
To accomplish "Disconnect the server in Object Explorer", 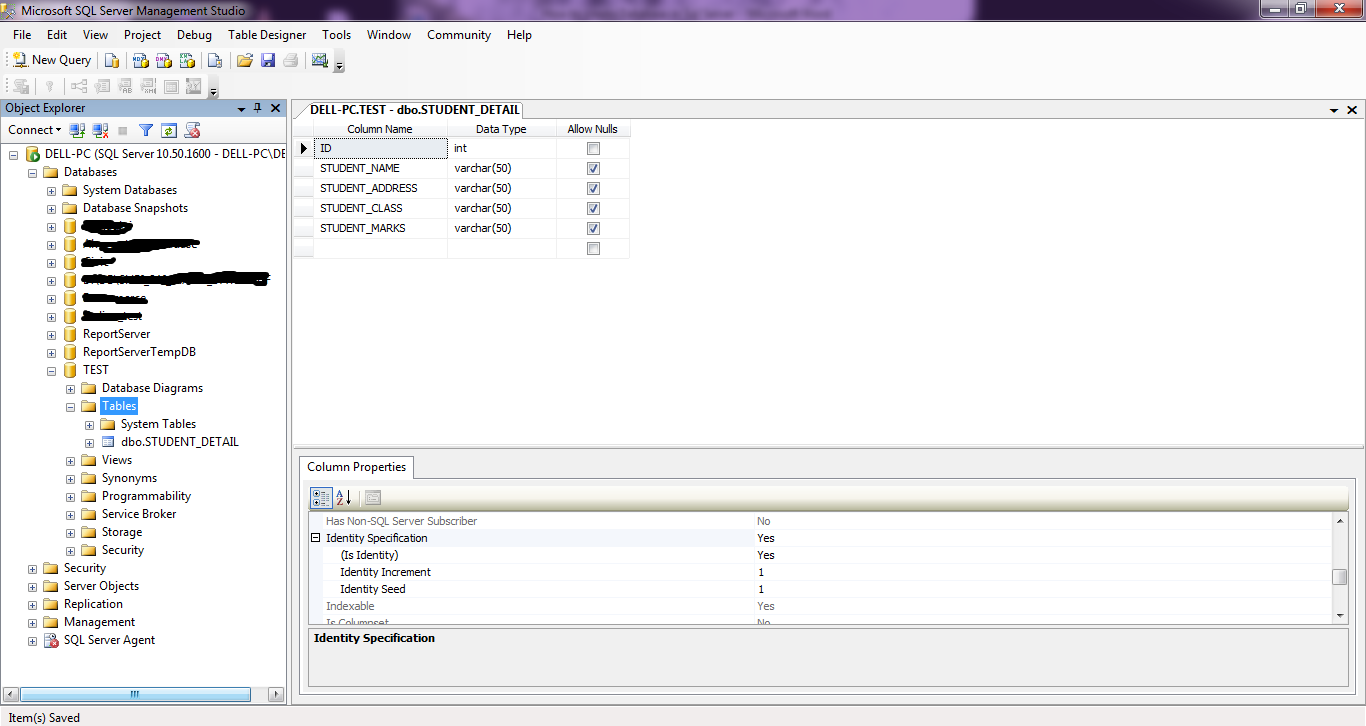I will coord(100,130).
